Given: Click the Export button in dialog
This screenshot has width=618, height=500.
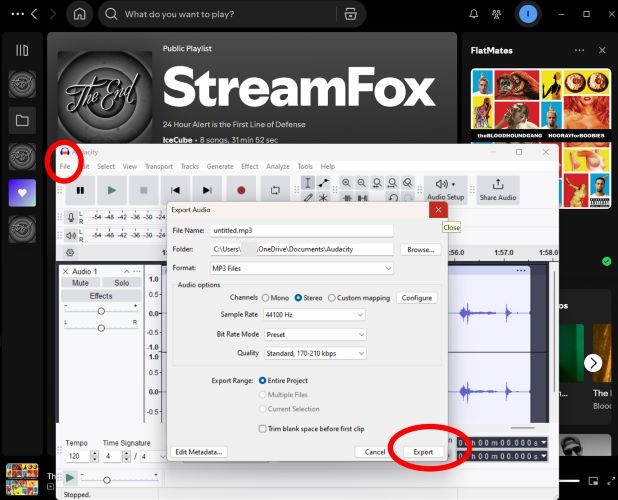Looking at the screenshot, I should coord(423,452).
